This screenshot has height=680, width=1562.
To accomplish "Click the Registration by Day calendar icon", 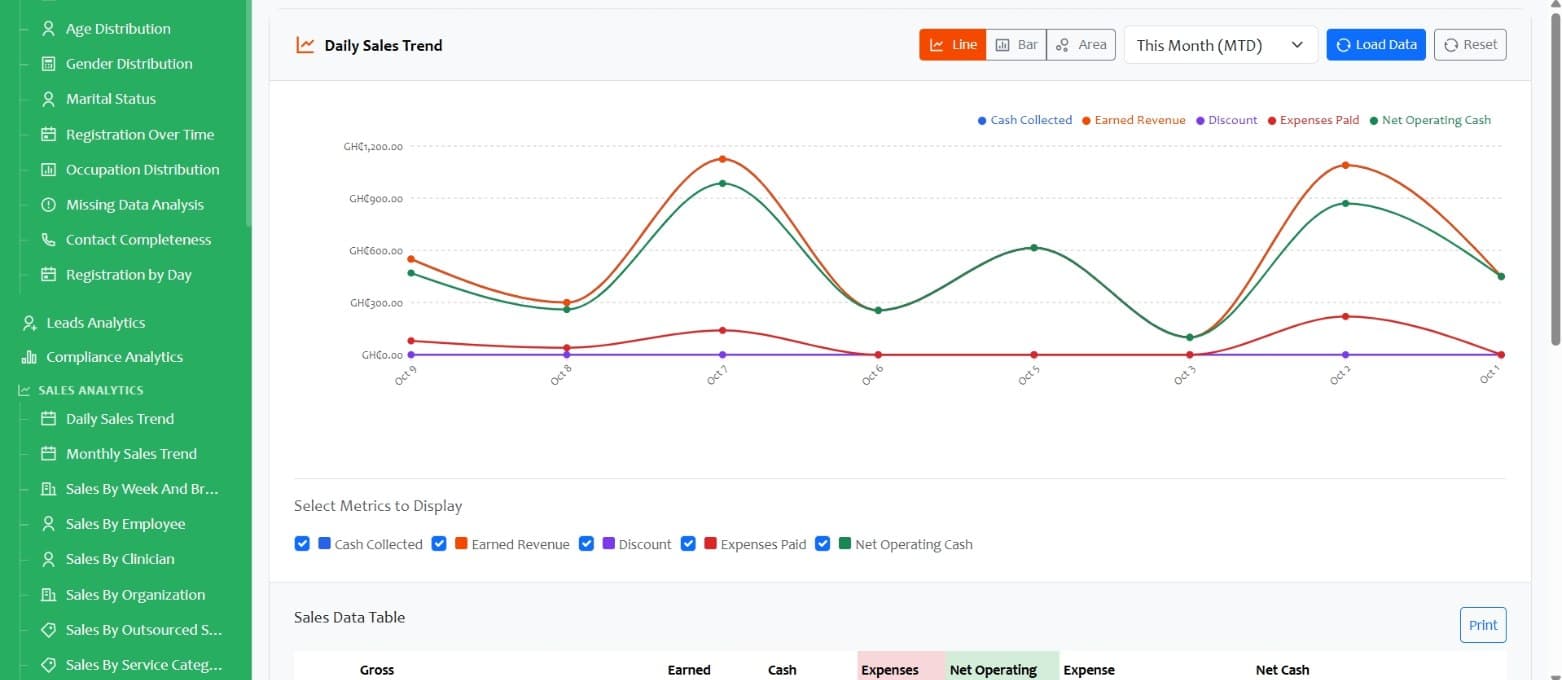I will (x=48, y=275).
